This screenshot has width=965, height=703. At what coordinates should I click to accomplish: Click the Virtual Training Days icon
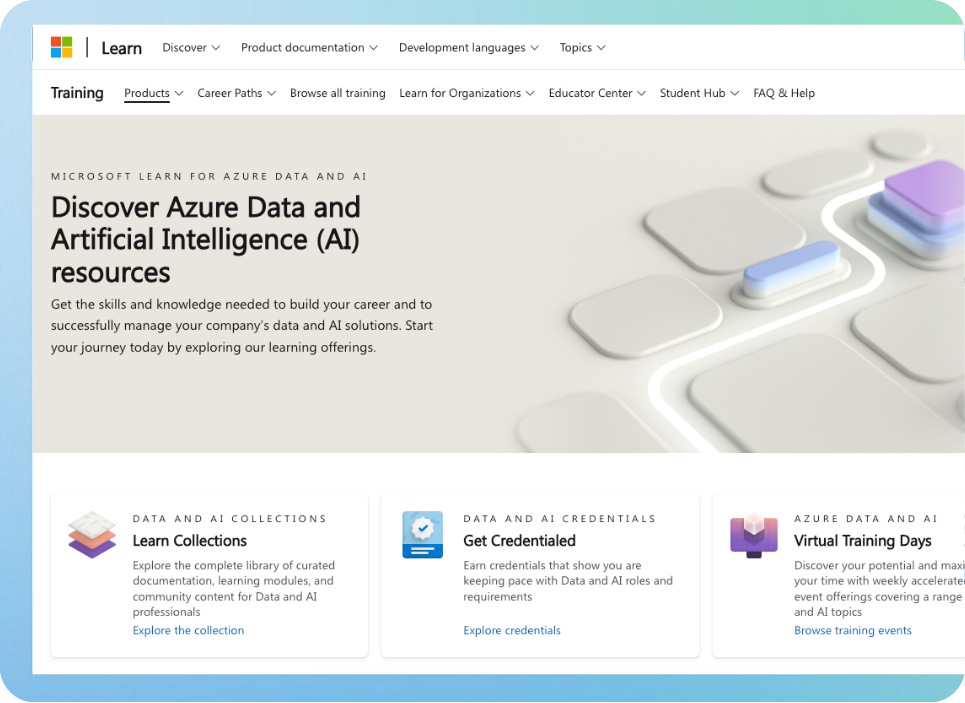754,536
